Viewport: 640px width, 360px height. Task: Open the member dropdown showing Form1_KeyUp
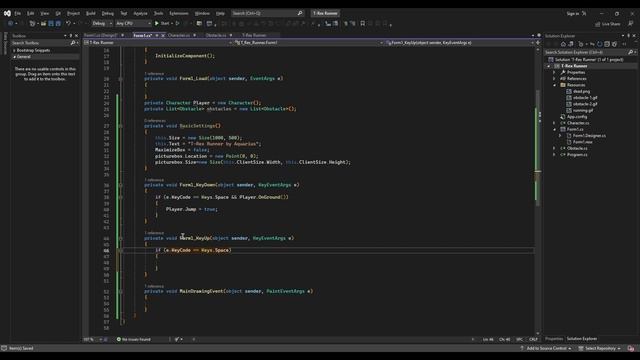(x=459, y=42)
